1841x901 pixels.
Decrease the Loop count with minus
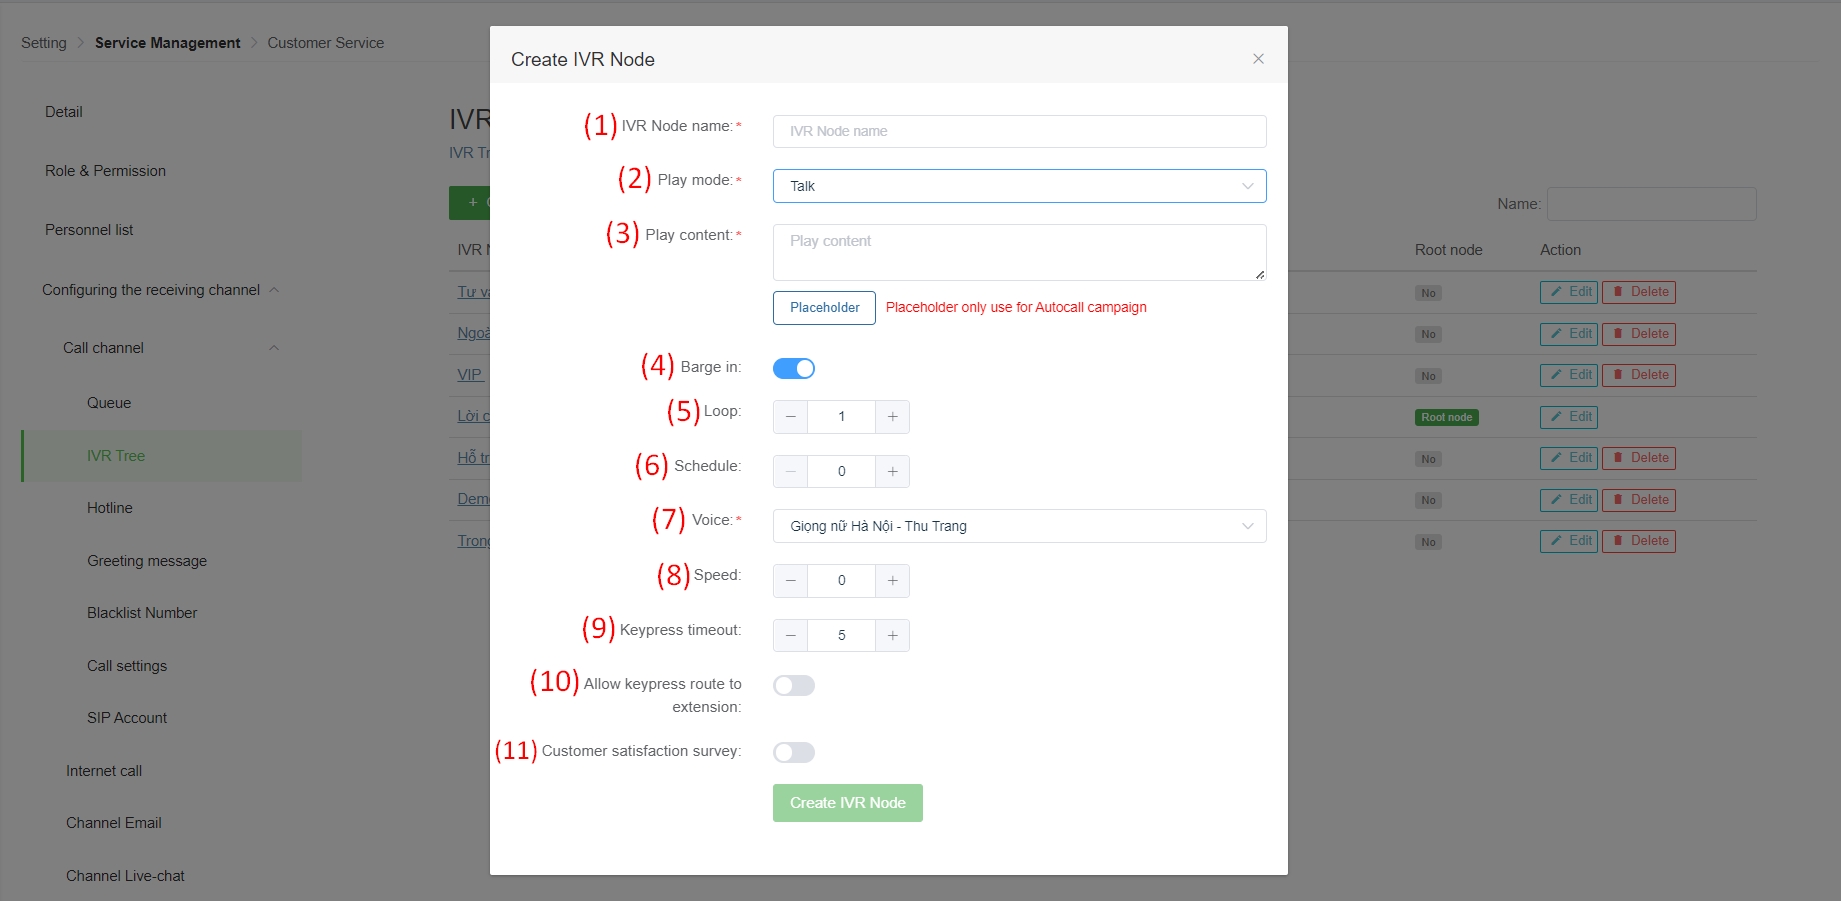[791, 417]
